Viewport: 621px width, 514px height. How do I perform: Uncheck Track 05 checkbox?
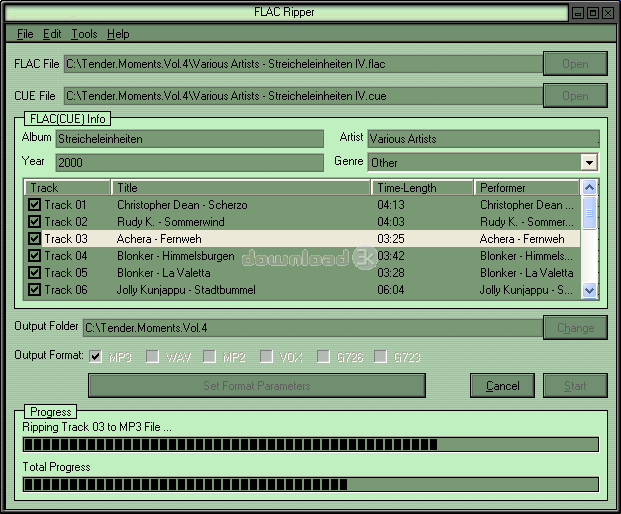coord(34,273)
